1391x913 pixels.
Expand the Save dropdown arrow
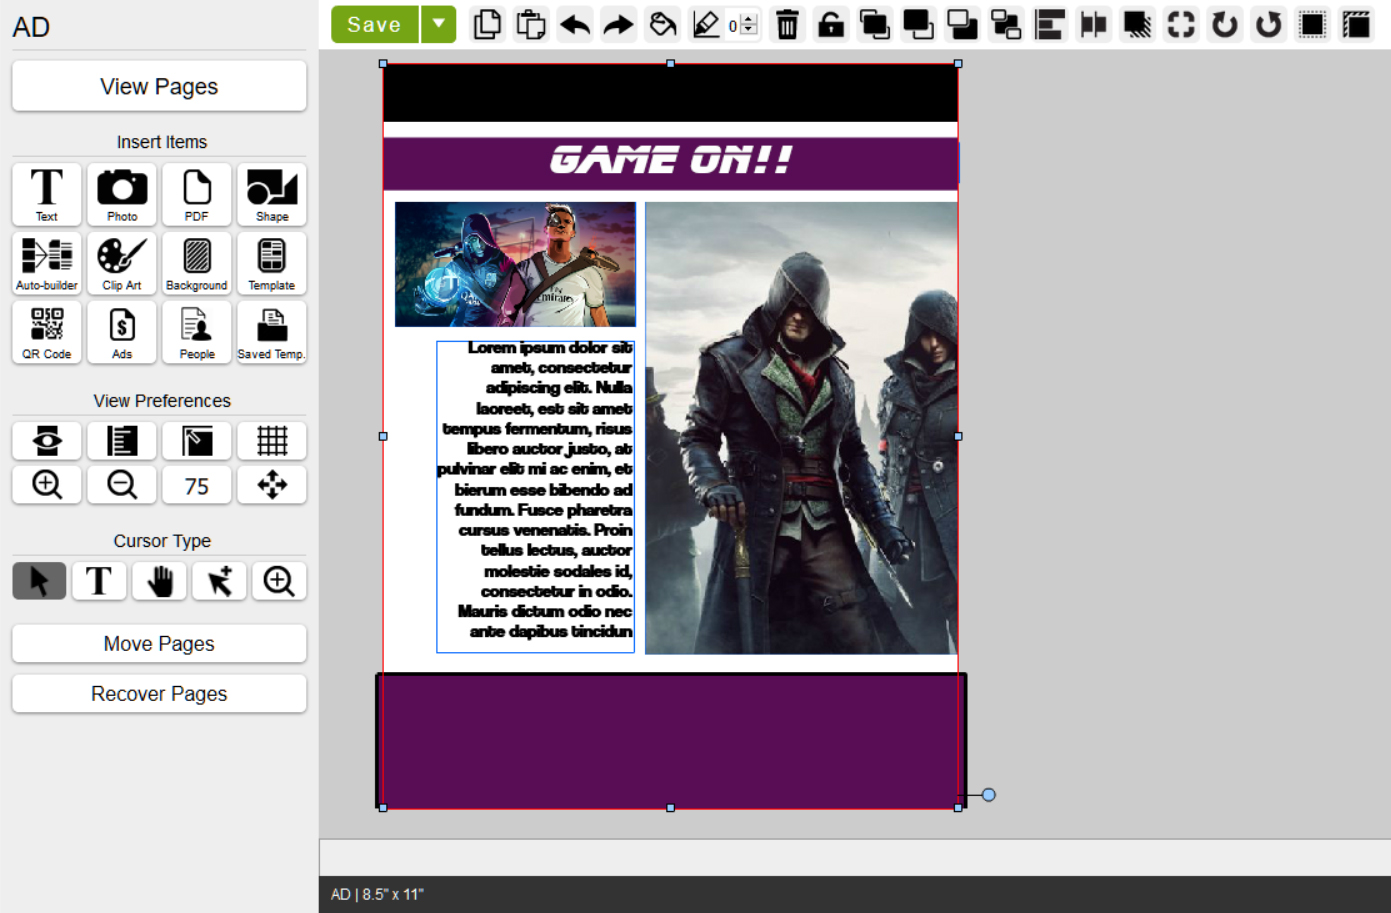point(438,24)
